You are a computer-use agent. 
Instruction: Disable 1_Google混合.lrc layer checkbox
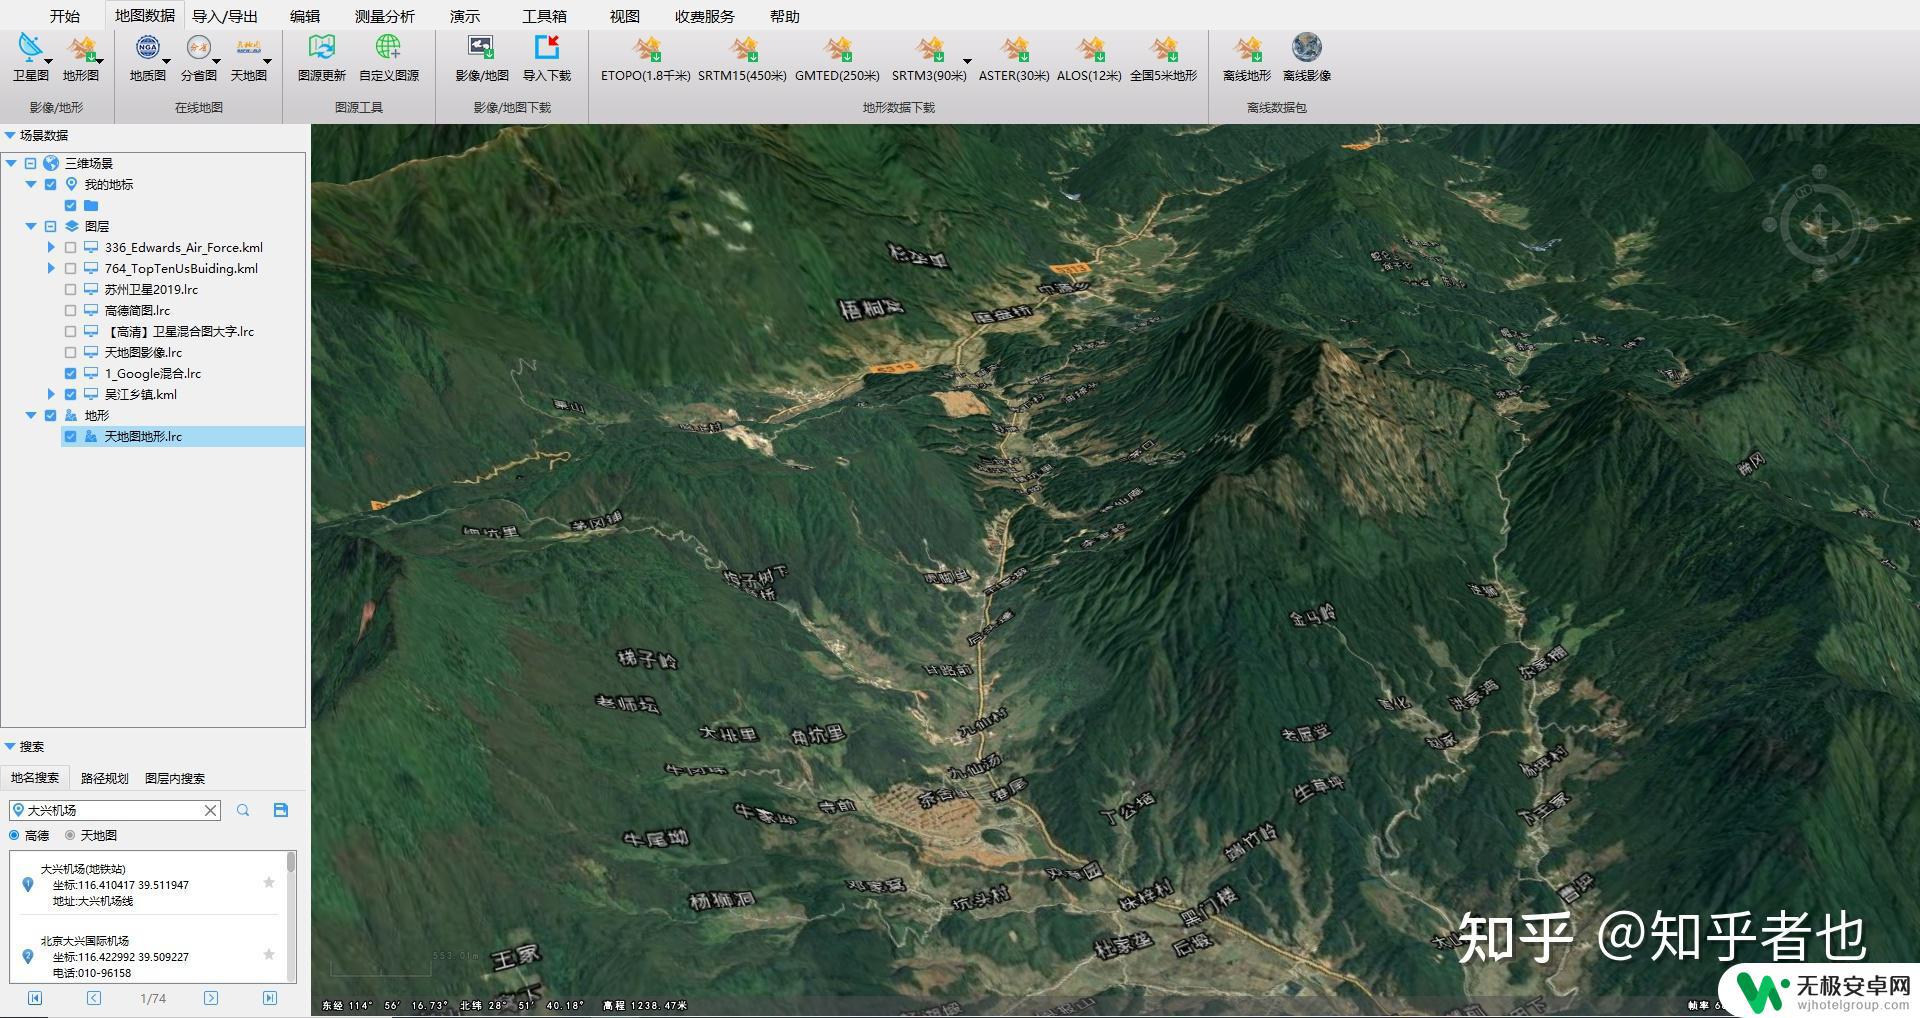[x=70, y=373]
